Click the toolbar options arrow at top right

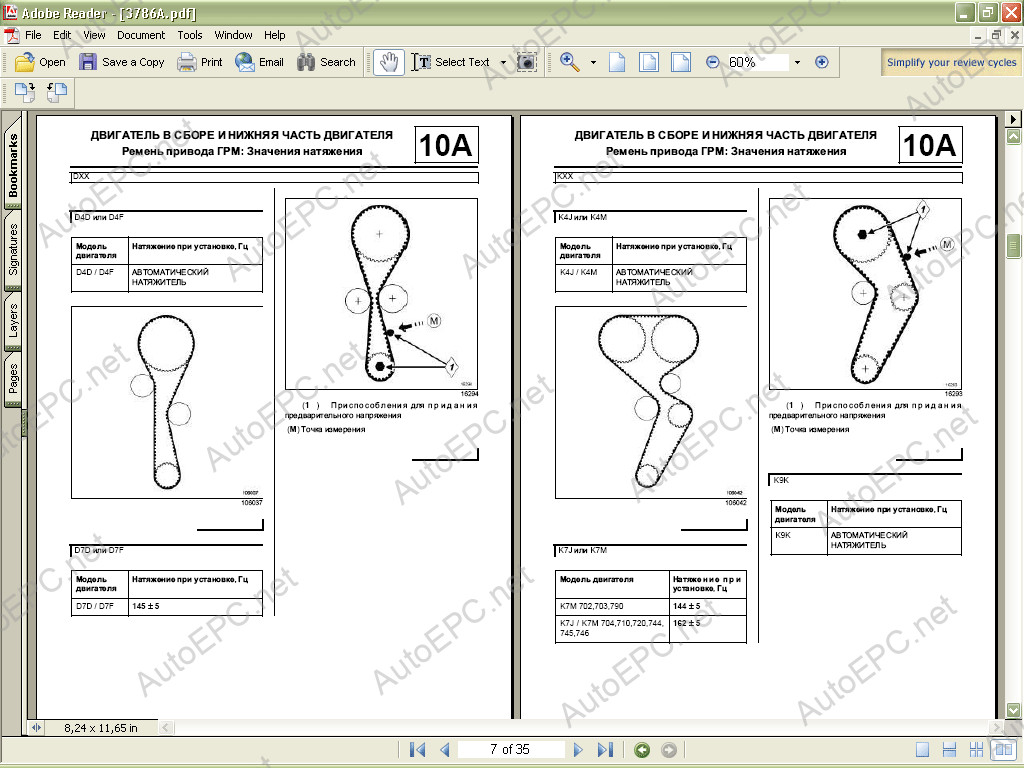(1013, 119)
